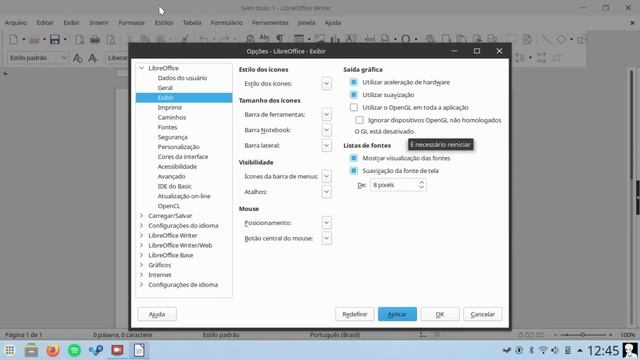Screen dimensions: 640x360
Task: Click the red screen recorder taskbar icon
Action: 118,351
